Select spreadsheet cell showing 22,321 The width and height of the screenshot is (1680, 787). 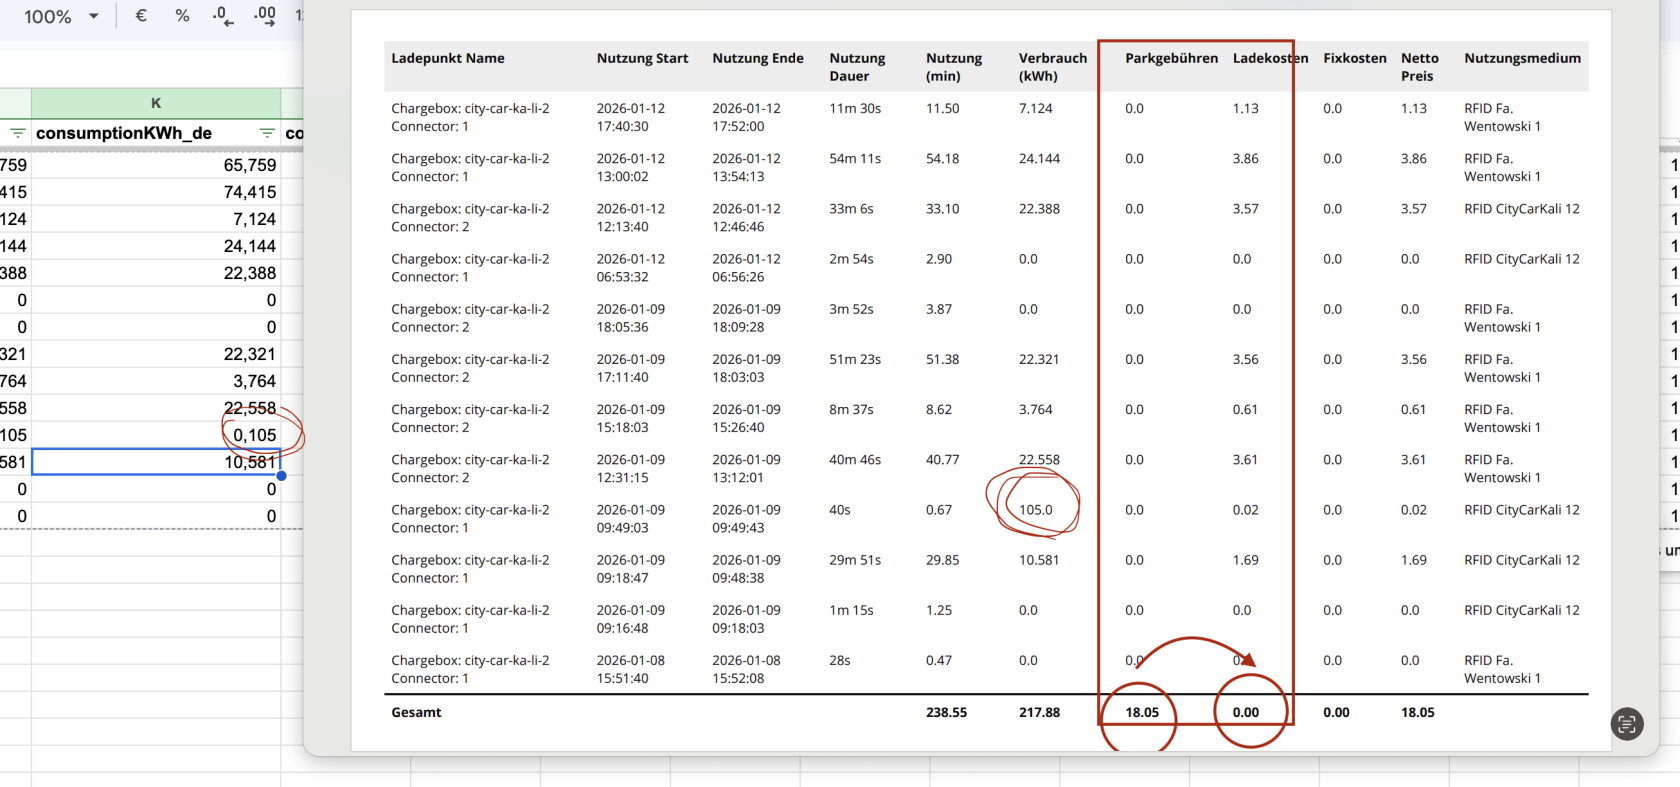156,354
